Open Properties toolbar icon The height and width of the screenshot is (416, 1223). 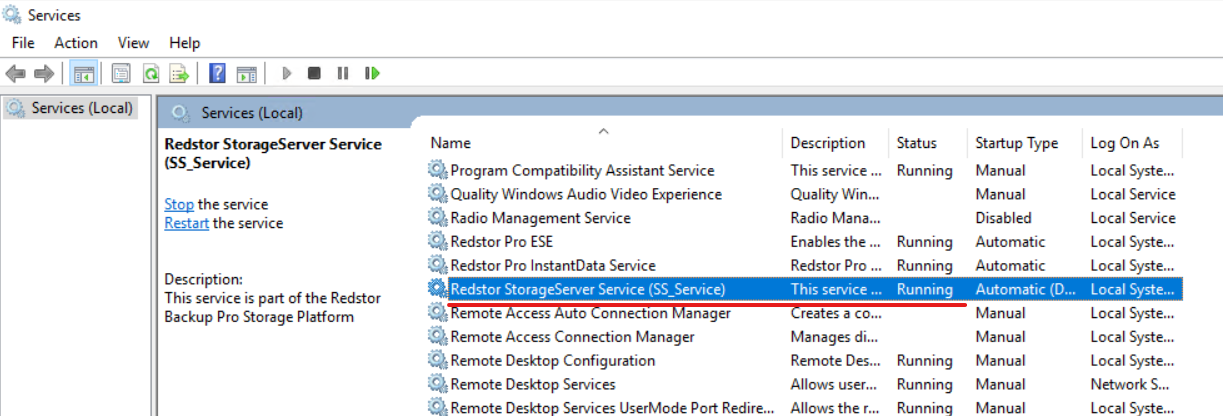tap(121, 73)
